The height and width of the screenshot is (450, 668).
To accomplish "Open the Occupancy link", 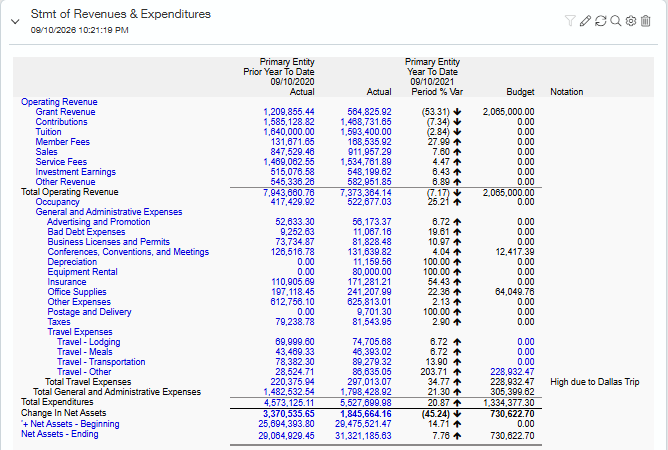I will tap(58, 202).
